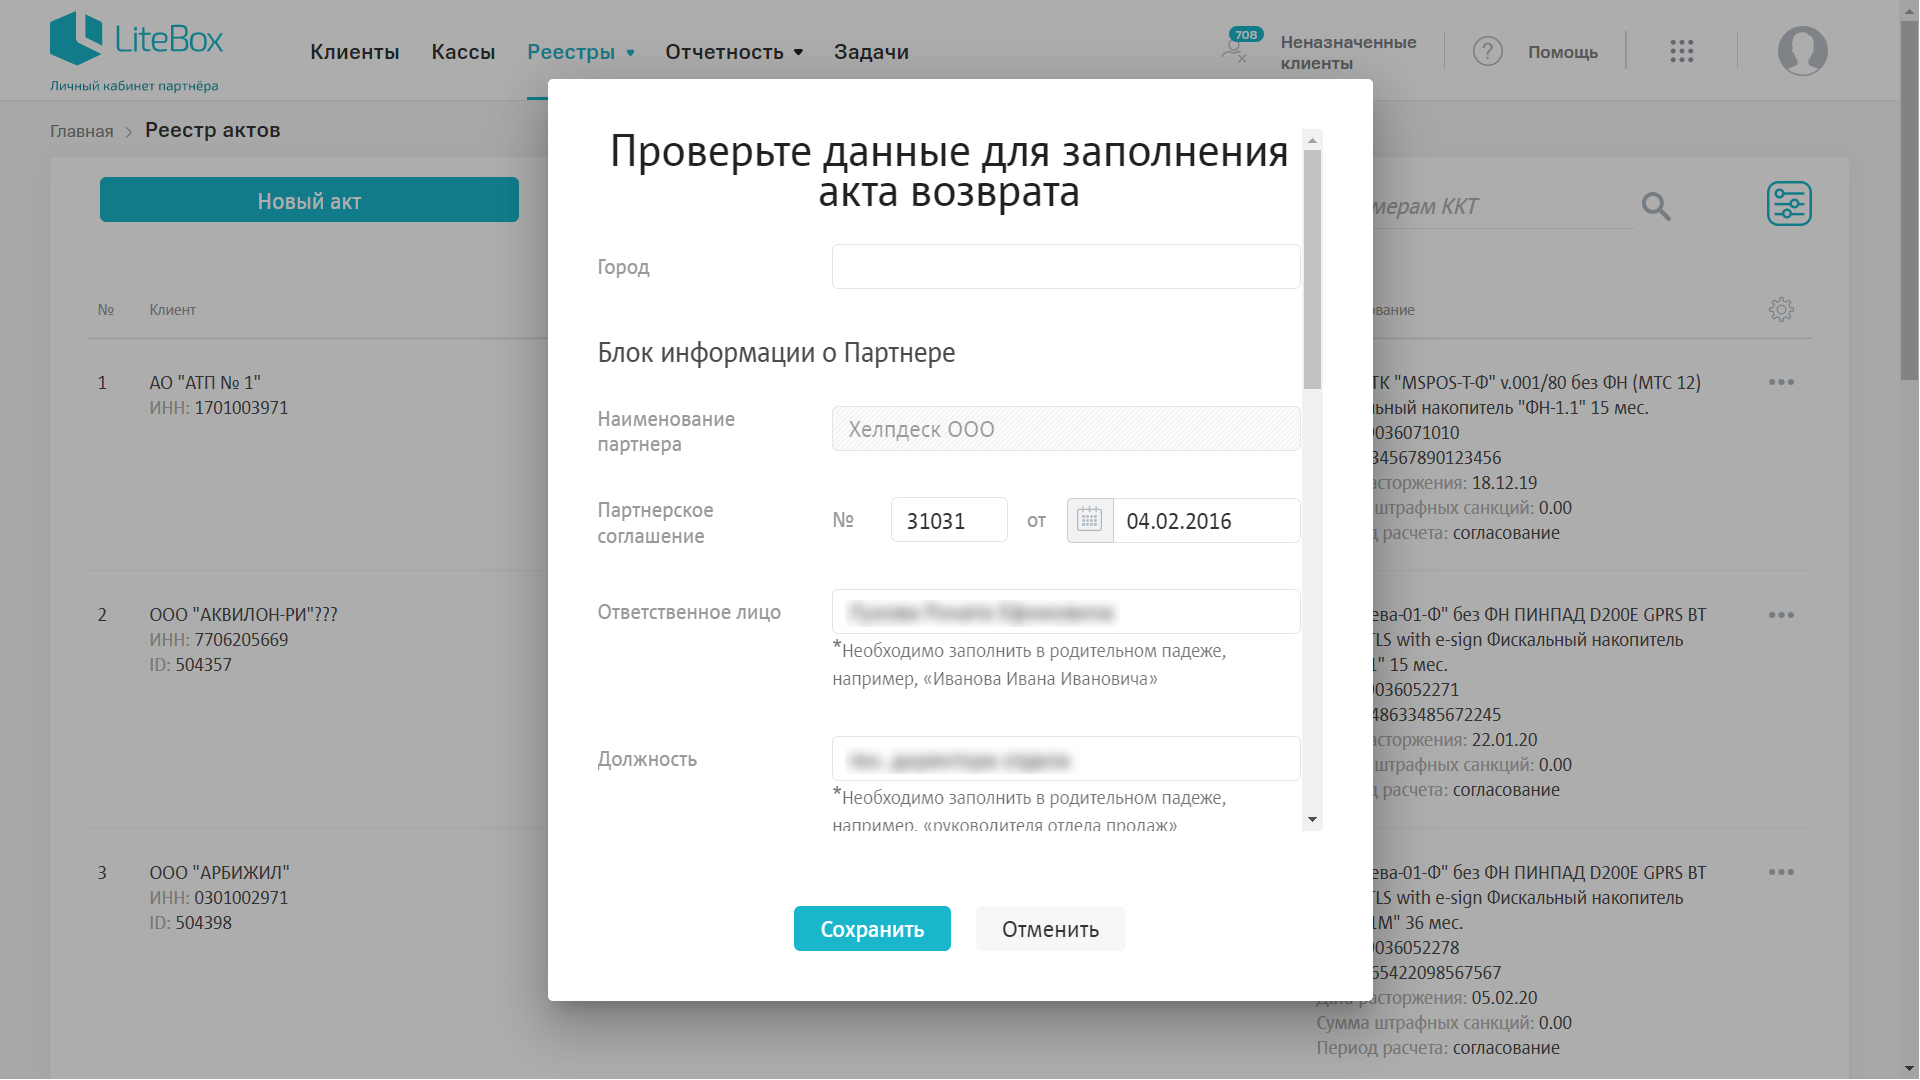This screenshot has height=1080, width=1920.
Task: Click agreement number field 31031
Action: [x=949, y=520]
